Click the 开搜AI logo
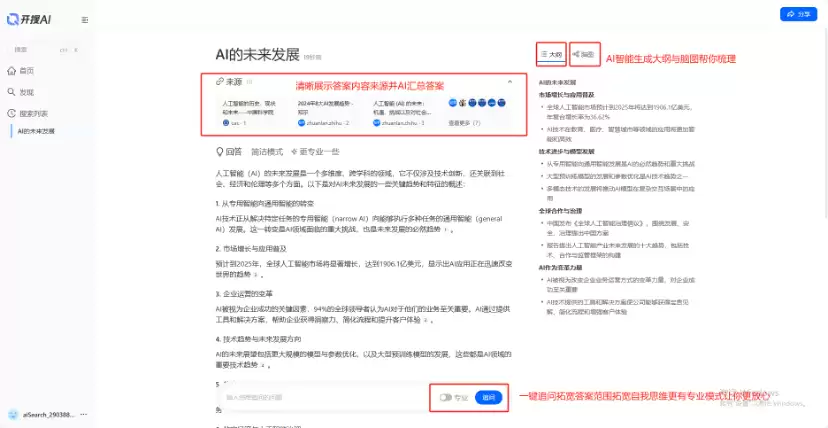 [x=29, y=20]
